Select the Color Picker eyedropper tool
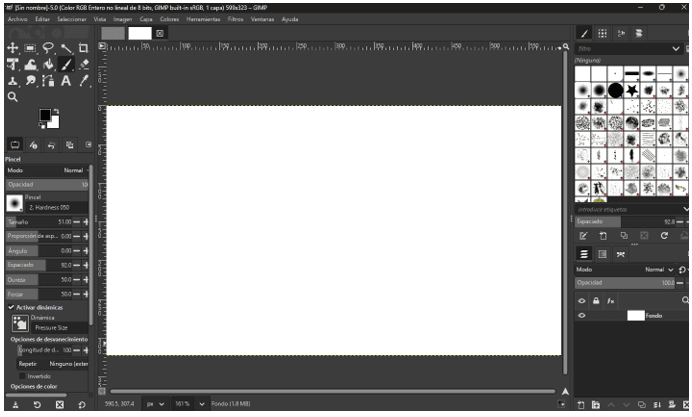The image size is (692, 417). [83, 81]
